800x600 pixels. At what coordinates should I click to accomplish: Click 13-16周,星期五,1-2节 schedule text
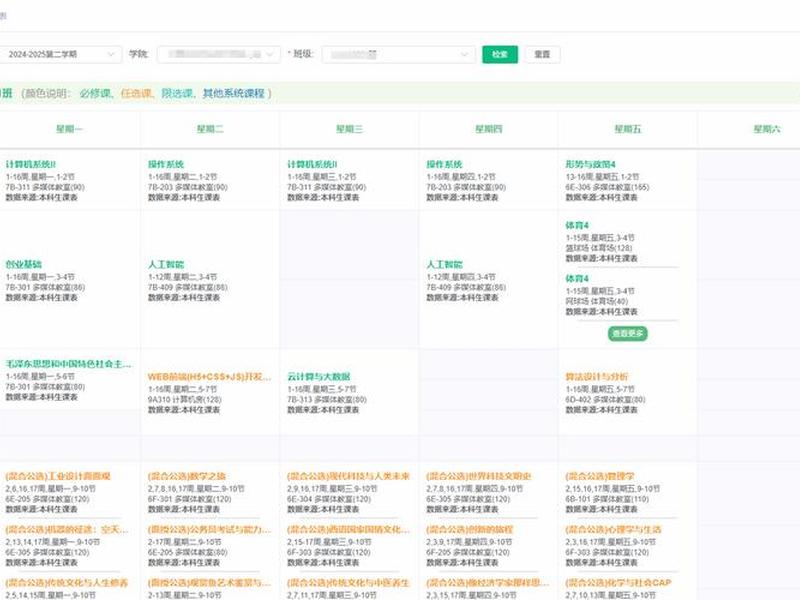tap(602, 177)
